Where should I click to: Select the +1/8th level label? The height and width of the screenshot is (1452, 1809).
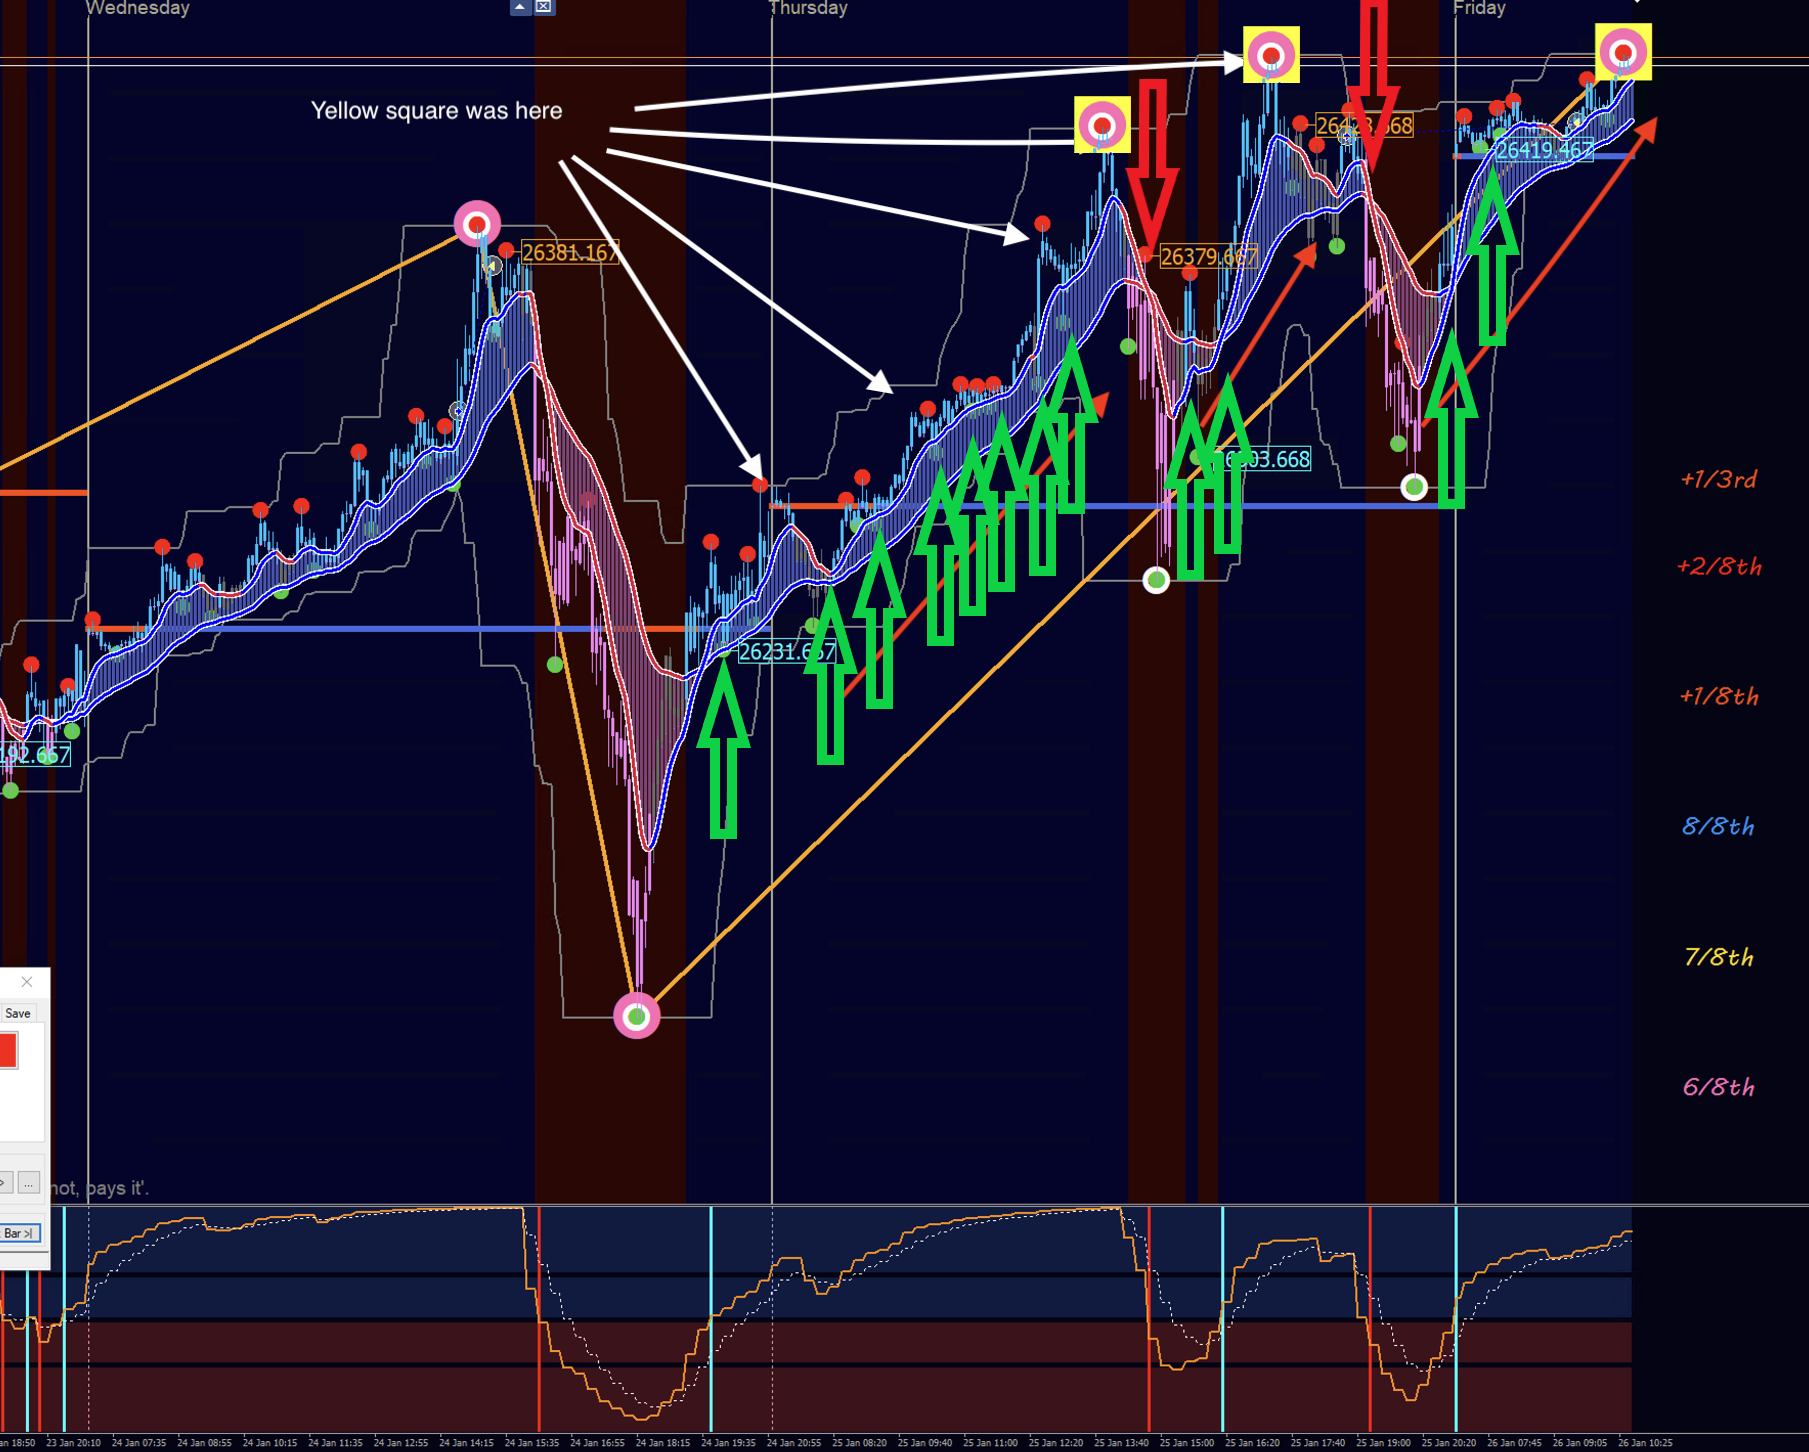[x=1719, y=697]
